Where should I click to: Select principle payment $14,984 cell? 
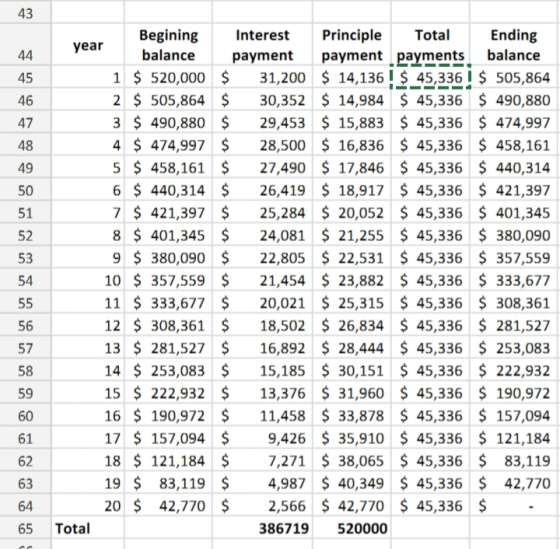click(352, 100)
